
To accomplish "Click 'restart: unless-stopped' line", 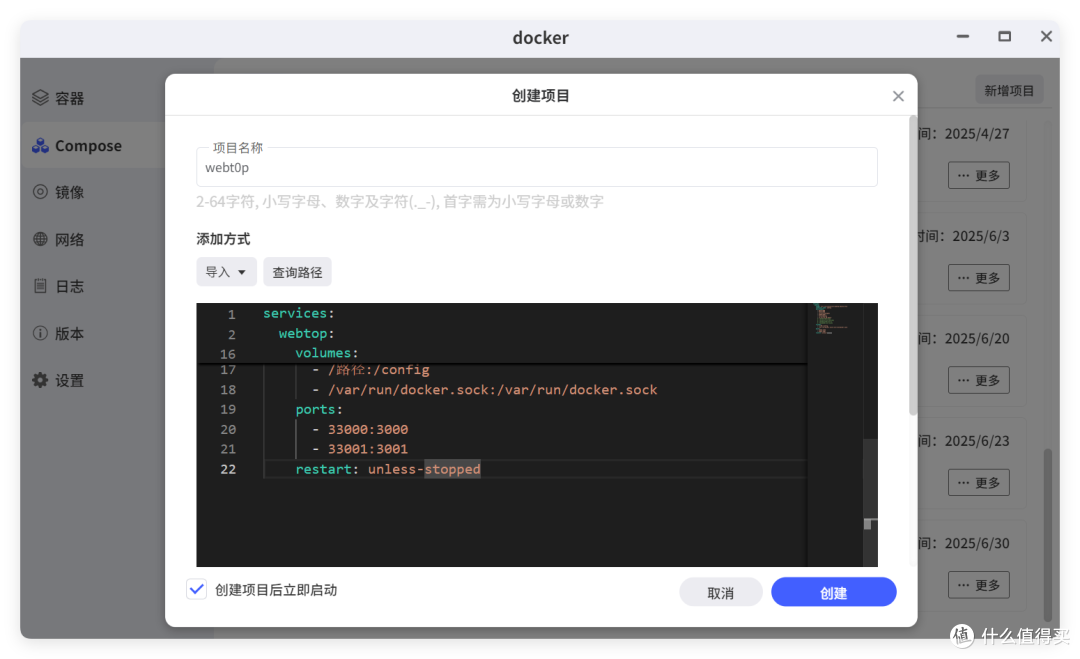I will point(388,469).
